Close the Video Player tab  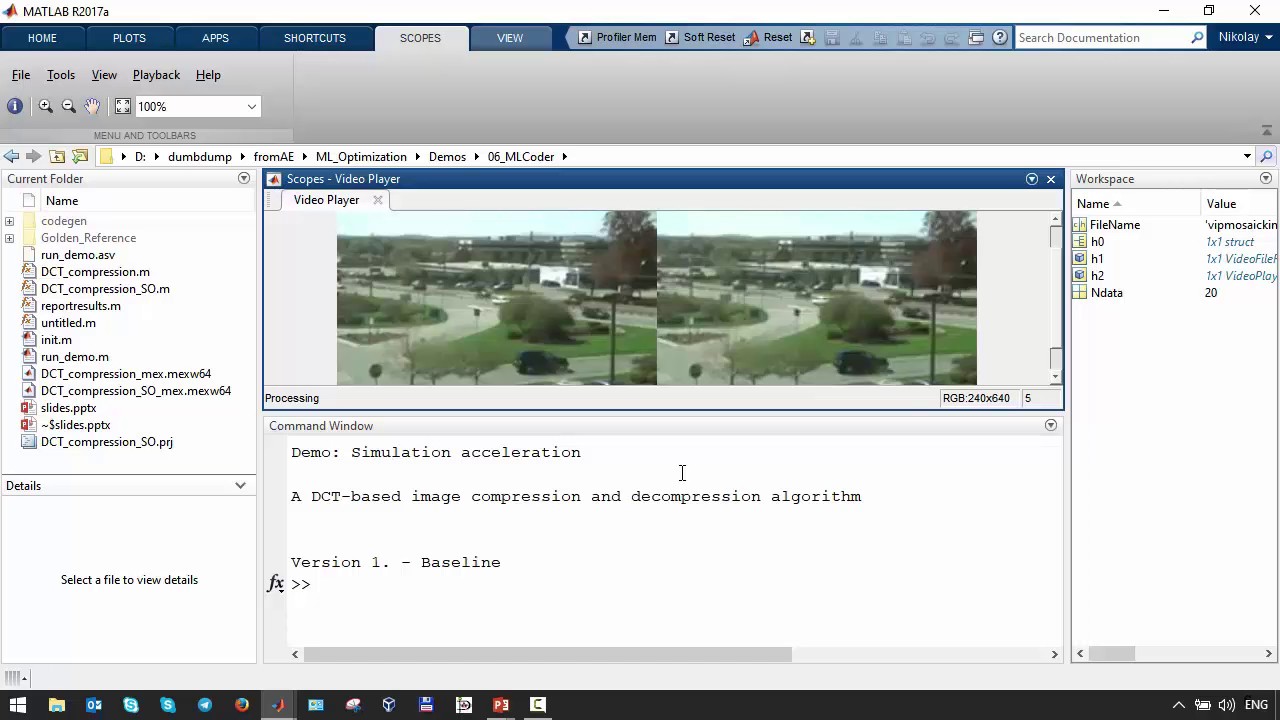coord(378,200)
